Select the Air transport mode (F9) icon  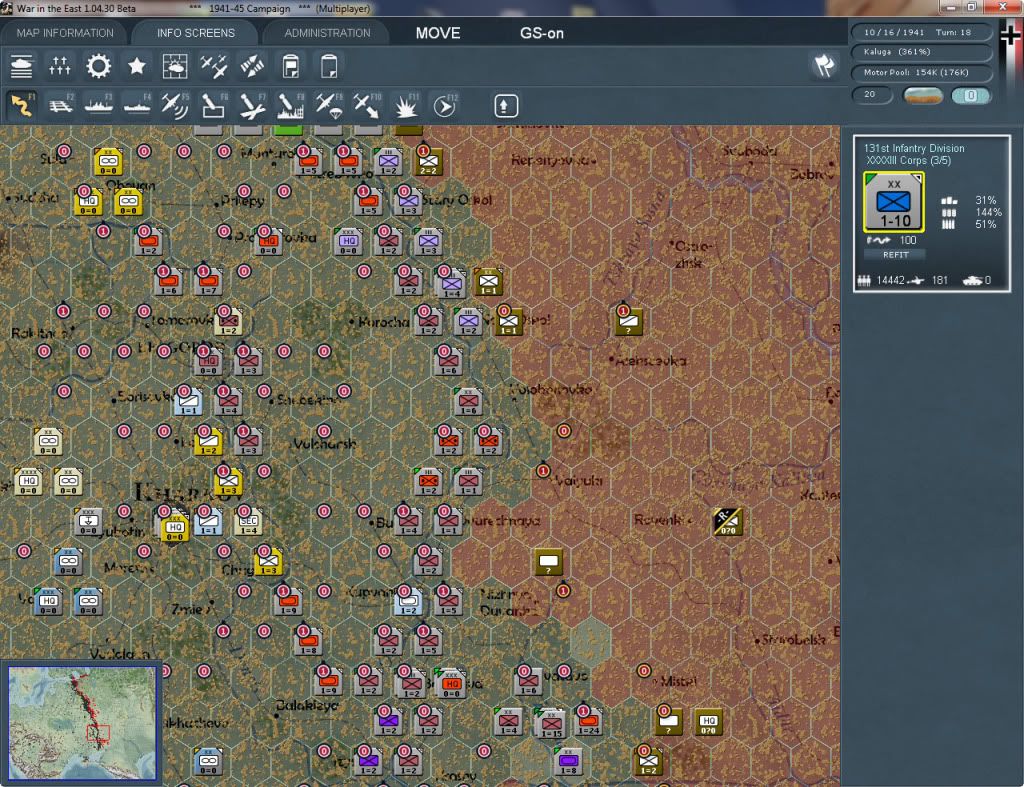[x=328, y=105]
